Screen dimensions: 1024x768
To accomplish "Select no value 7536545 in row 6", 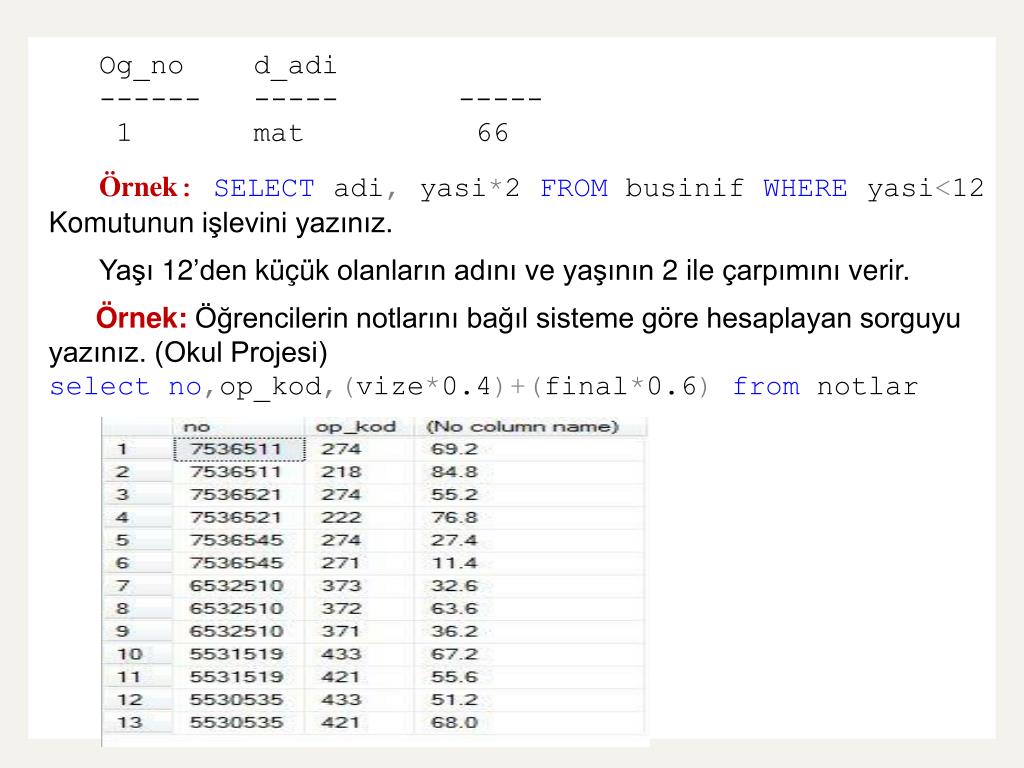I will [236, 563].
